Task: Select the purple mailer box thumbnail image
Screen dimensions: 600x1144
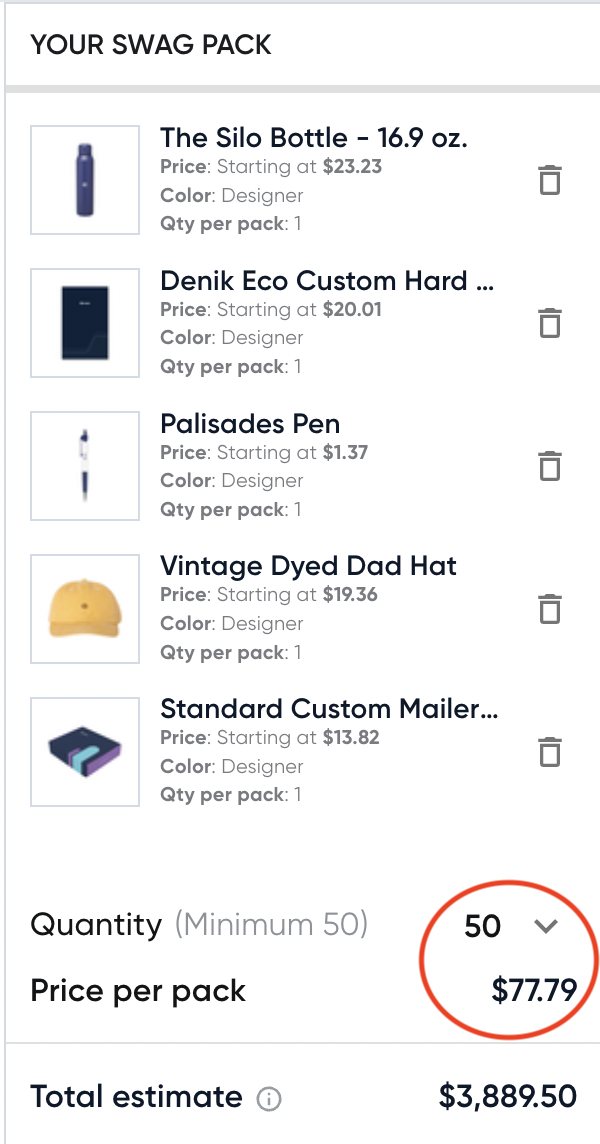Action: 84,751
